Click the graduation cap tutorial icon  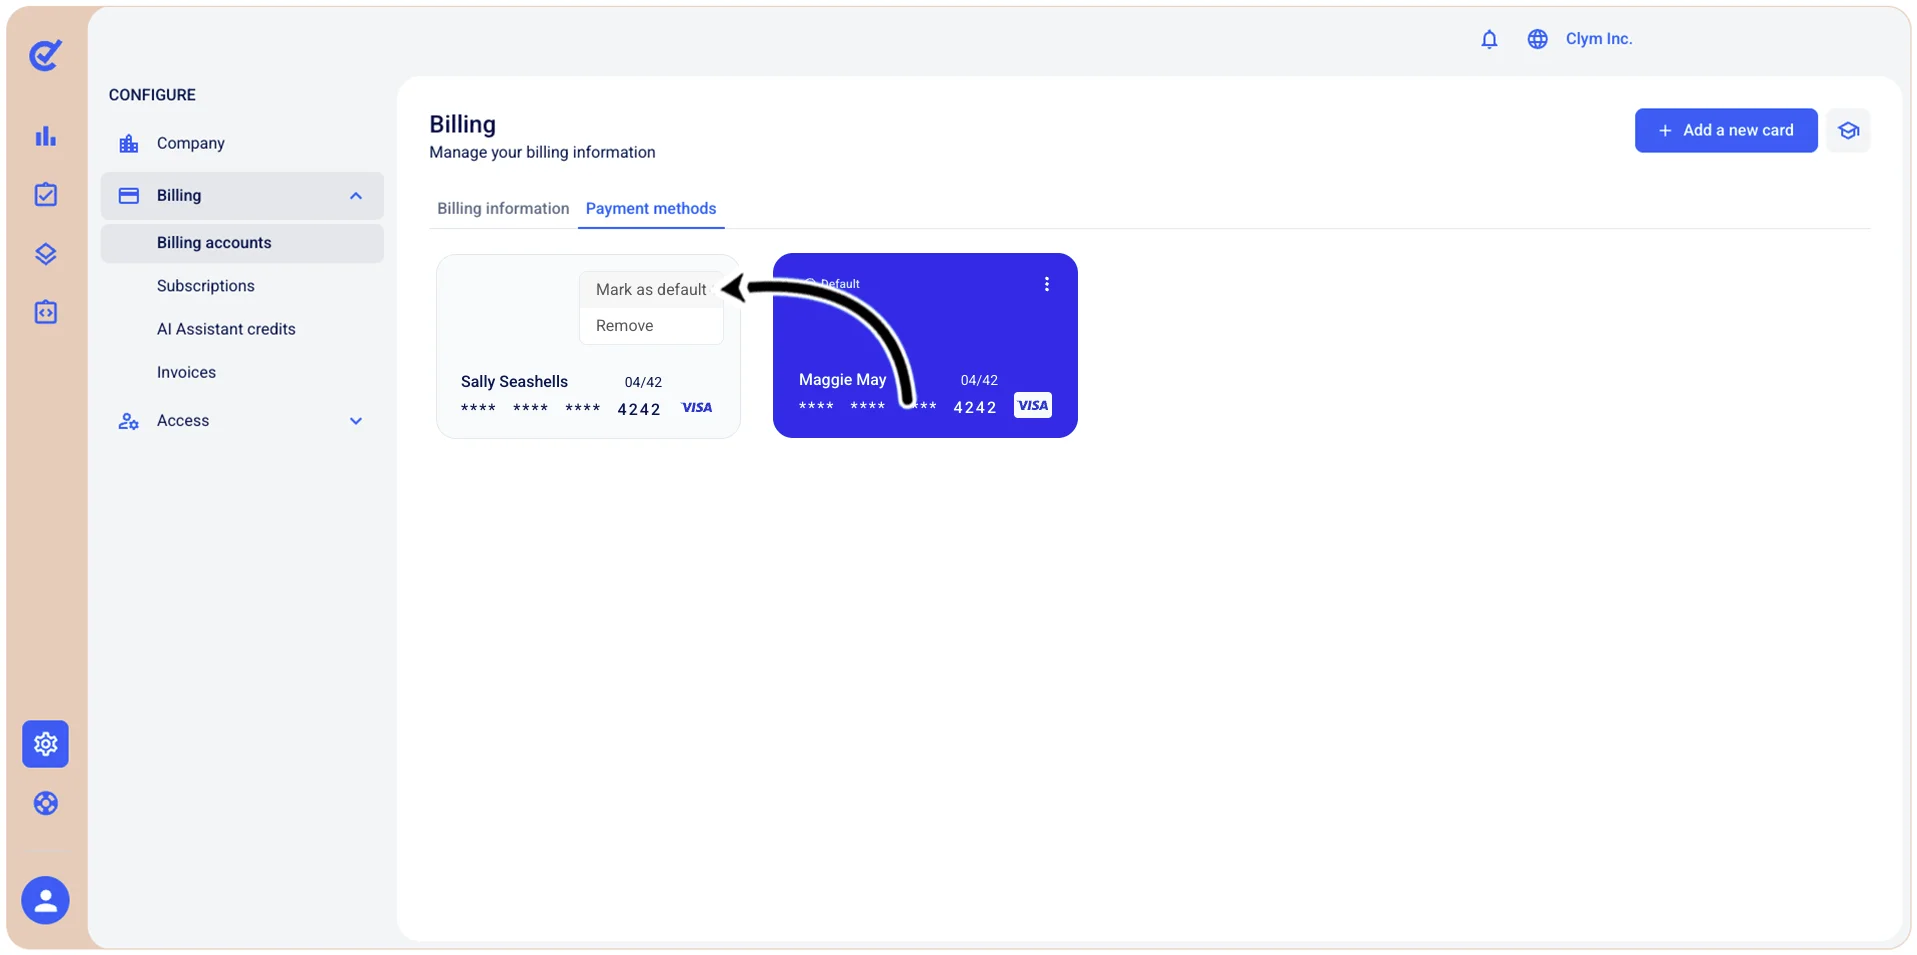1848,131
